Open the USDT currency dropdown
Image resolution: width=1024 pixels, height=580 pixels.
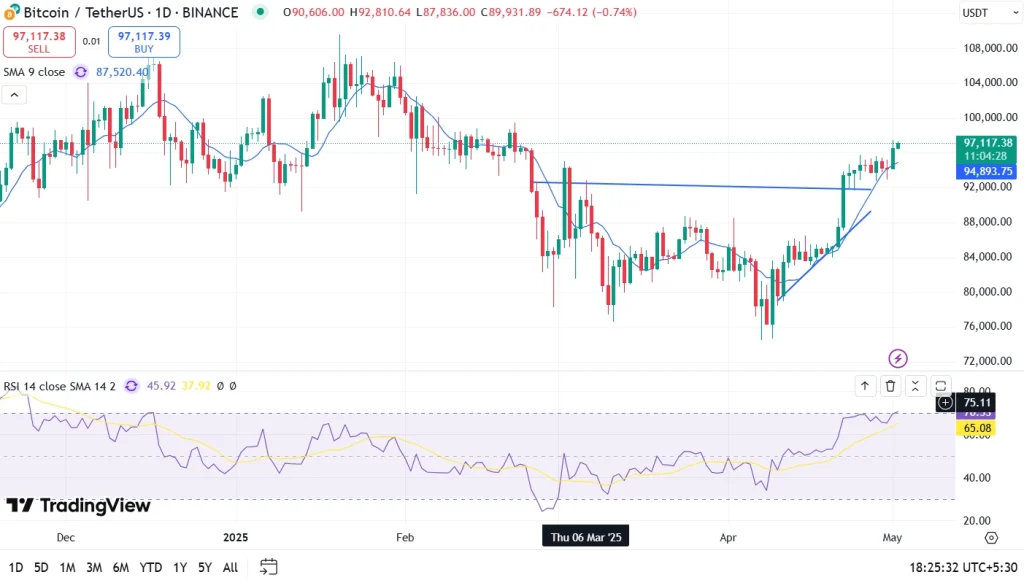point(989,12)
